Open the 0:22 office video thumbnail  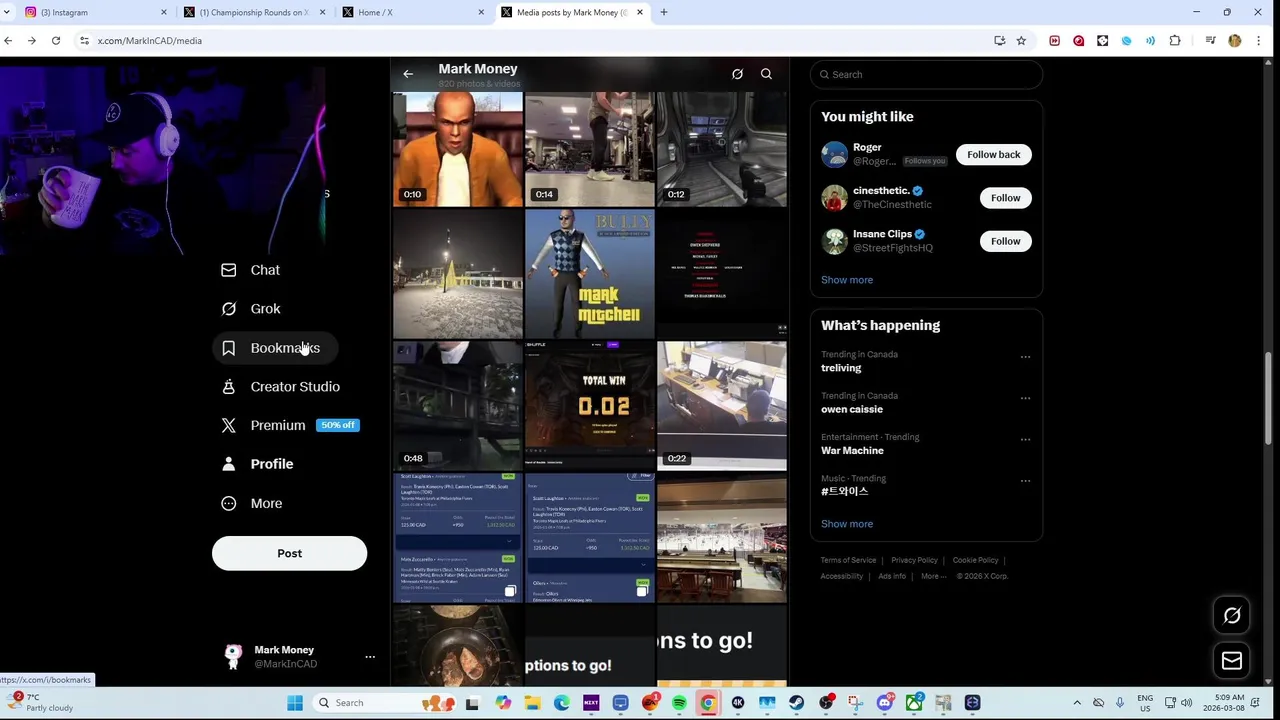pos(722,405)
